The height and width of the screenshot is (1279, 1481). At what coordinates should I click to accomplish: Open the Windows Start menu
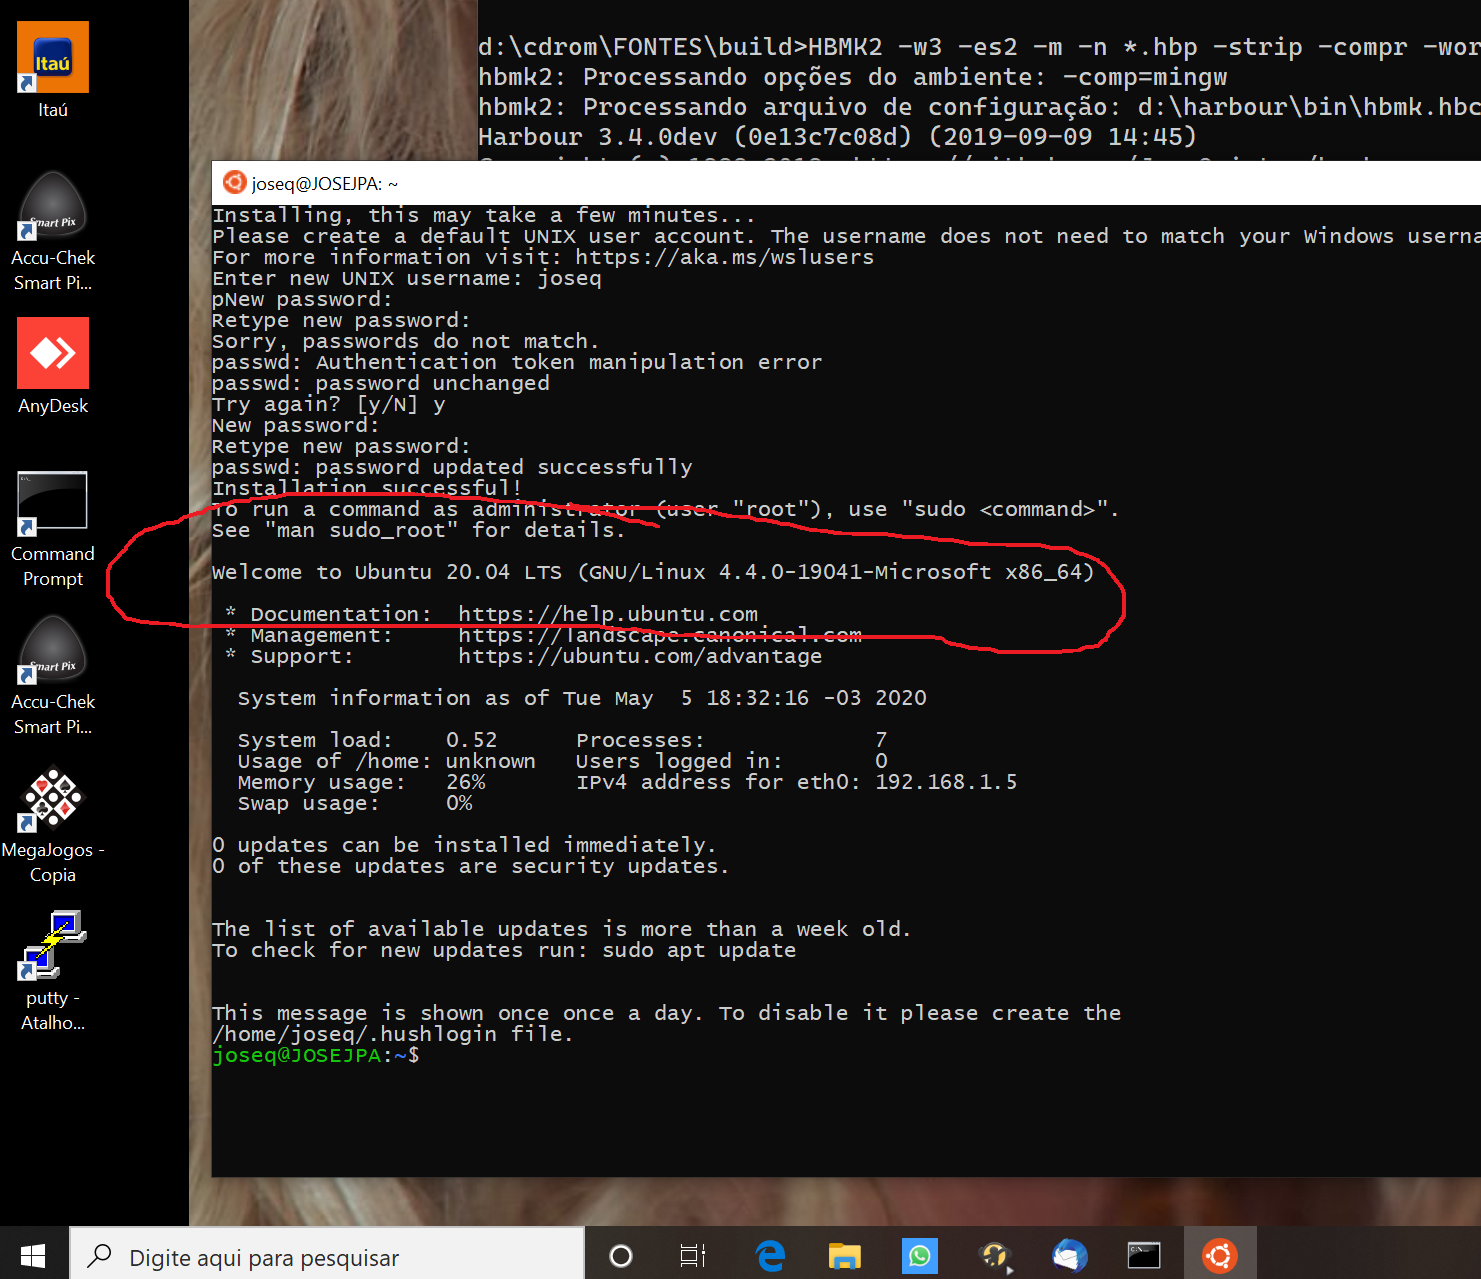pos(33,1255)
